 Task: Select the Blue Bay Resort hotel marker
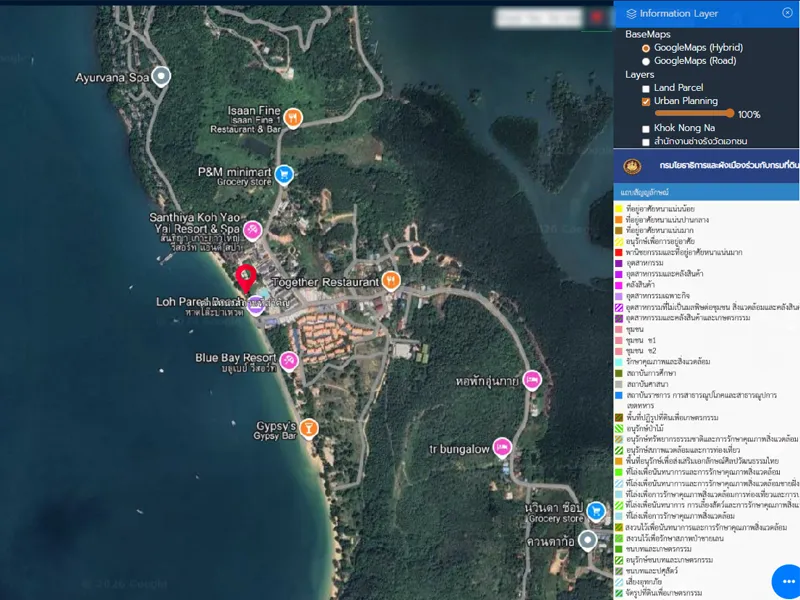tap(289, 360)
